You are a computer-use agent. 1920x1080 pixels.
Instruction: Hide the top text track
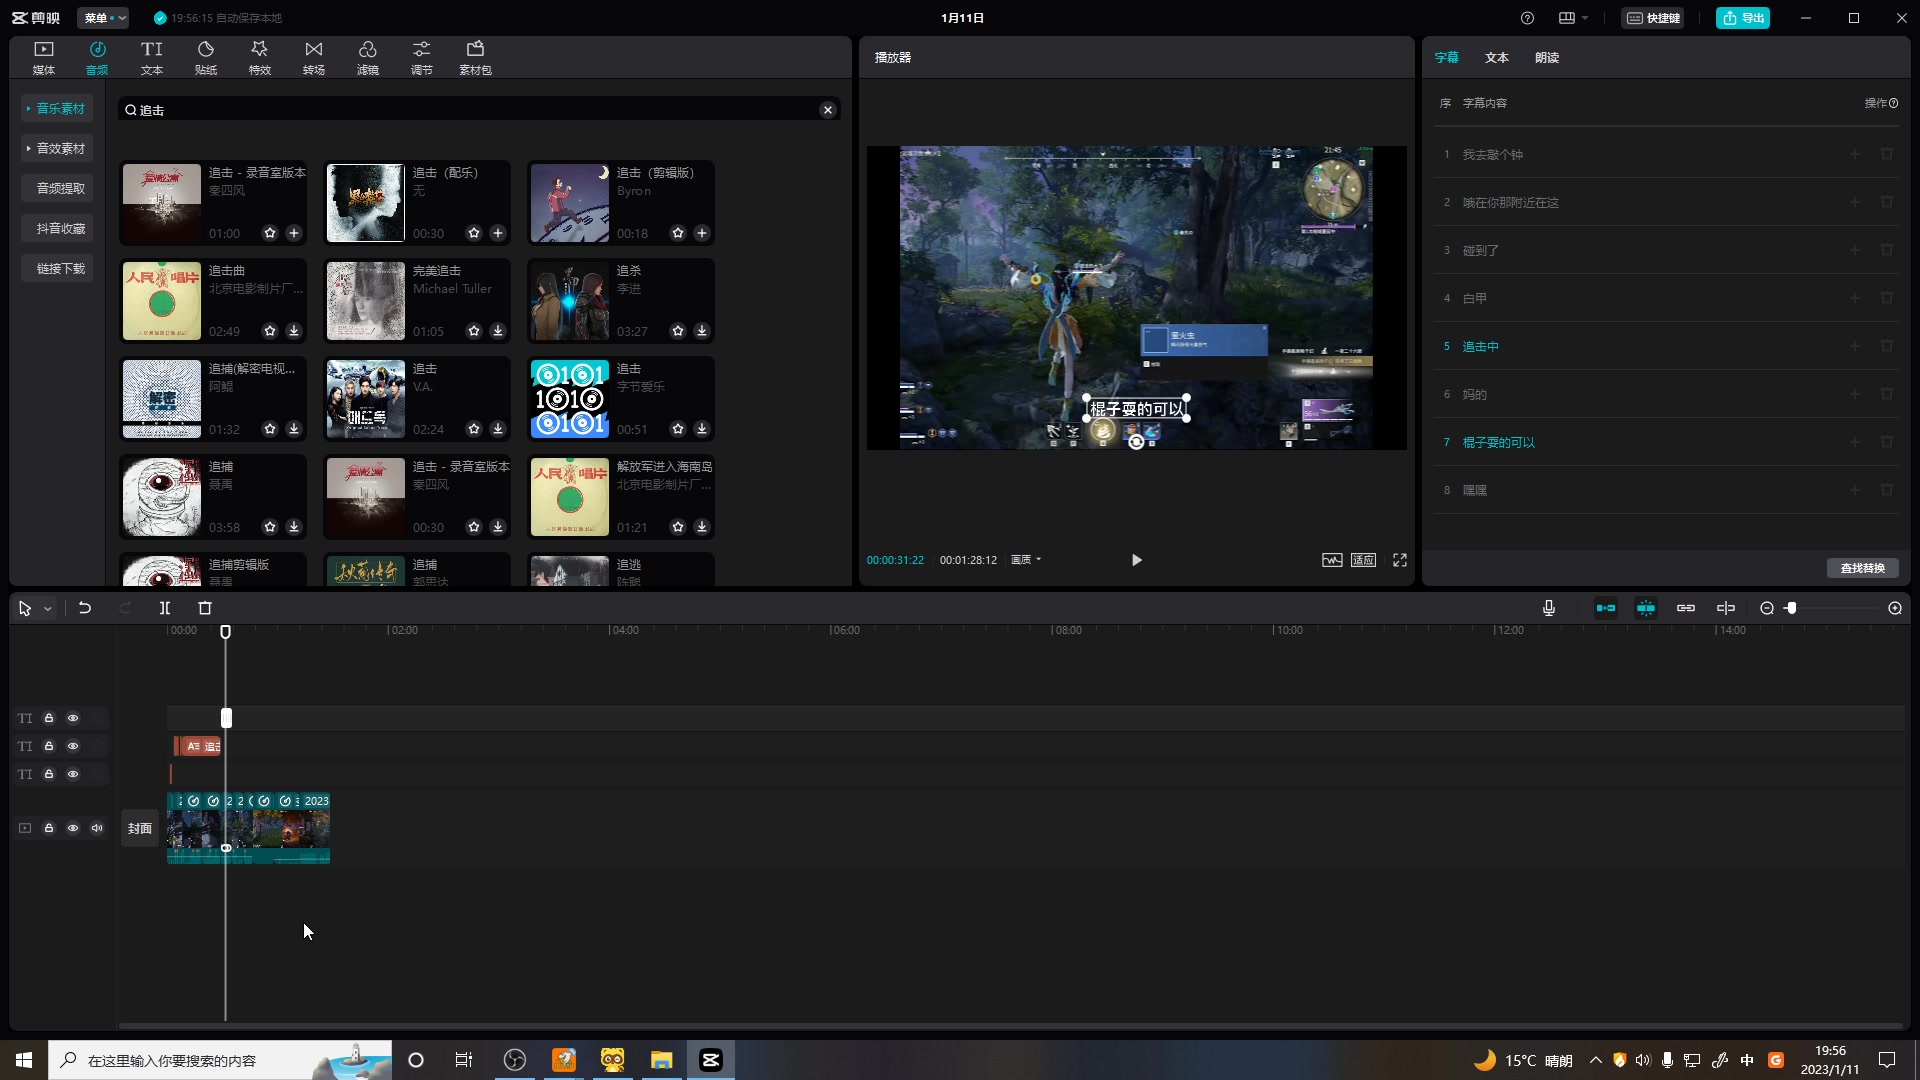[73, 718]
